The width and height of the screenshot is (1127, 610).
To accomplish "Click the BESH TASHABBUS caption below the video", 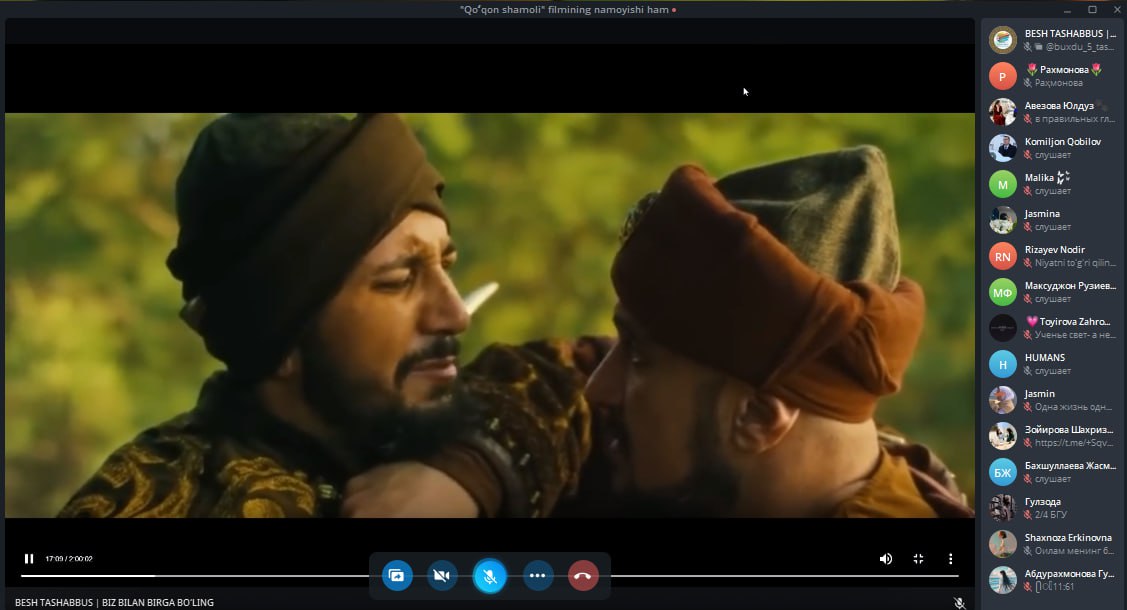I will (114, 602).
